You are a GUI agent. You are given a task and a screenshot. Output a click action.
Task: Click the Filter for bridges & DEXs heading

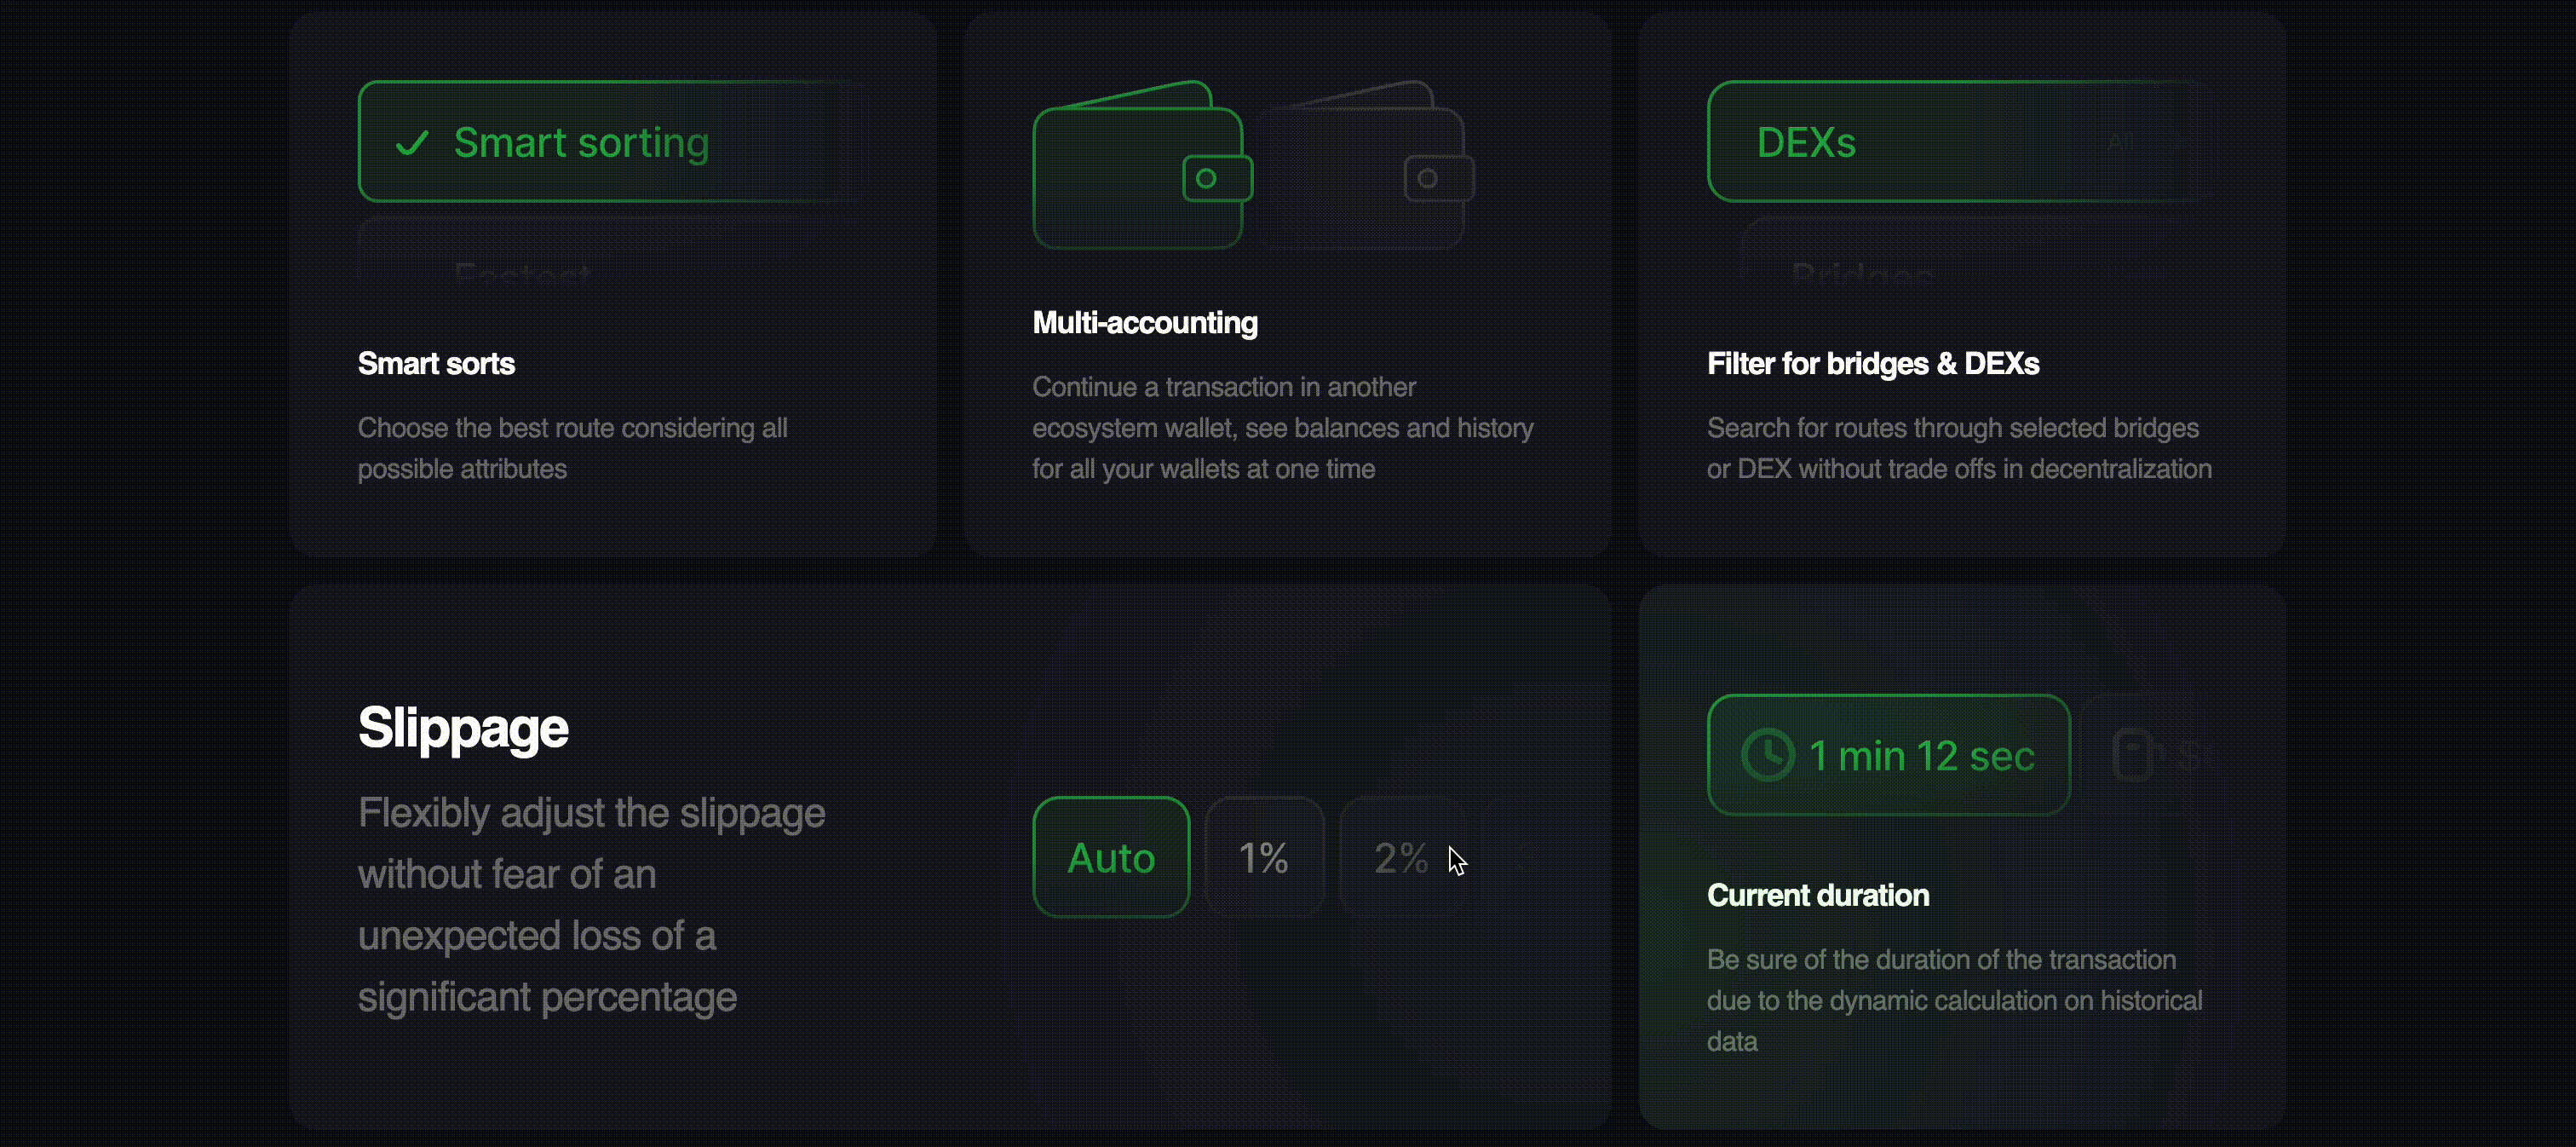(x=1873, y=364)
